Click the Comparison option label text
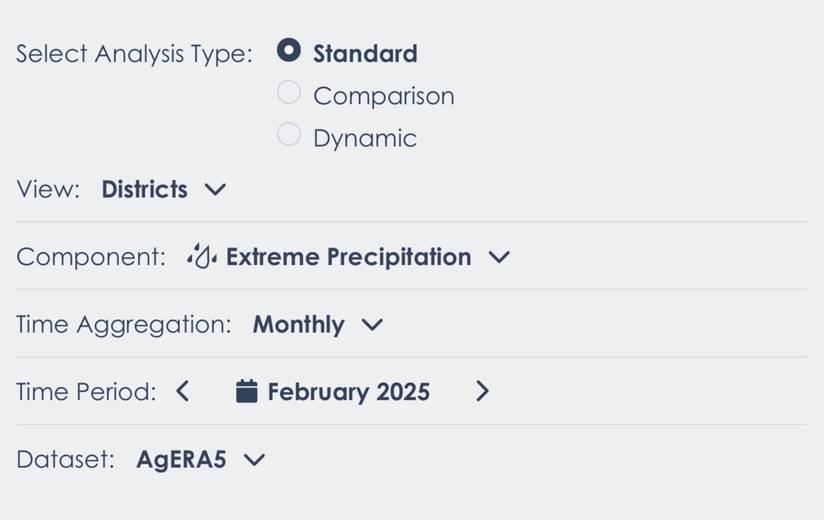Screen dimensions: 824x520 point(383,96)
